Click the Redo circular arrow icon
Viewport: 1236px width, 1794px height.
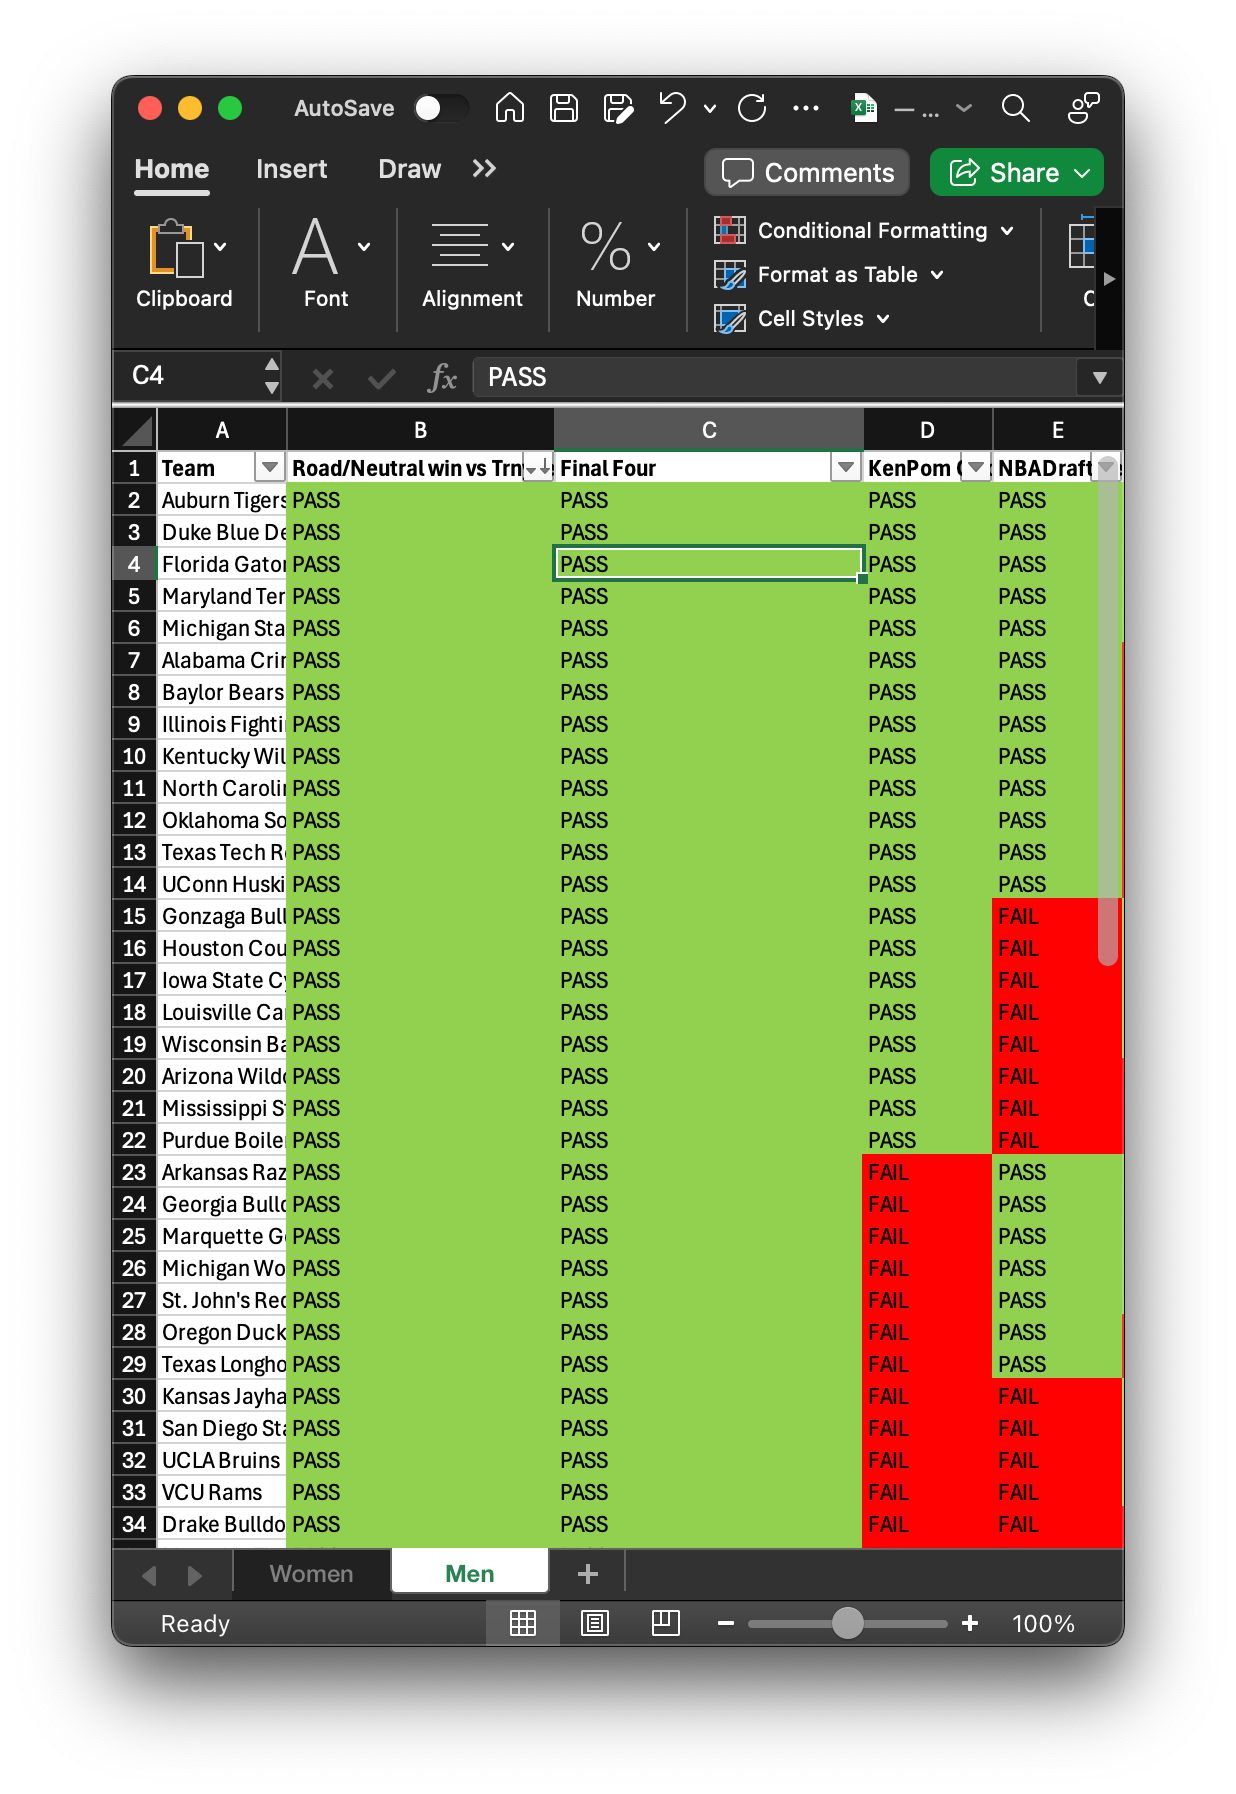click(752, 108)
